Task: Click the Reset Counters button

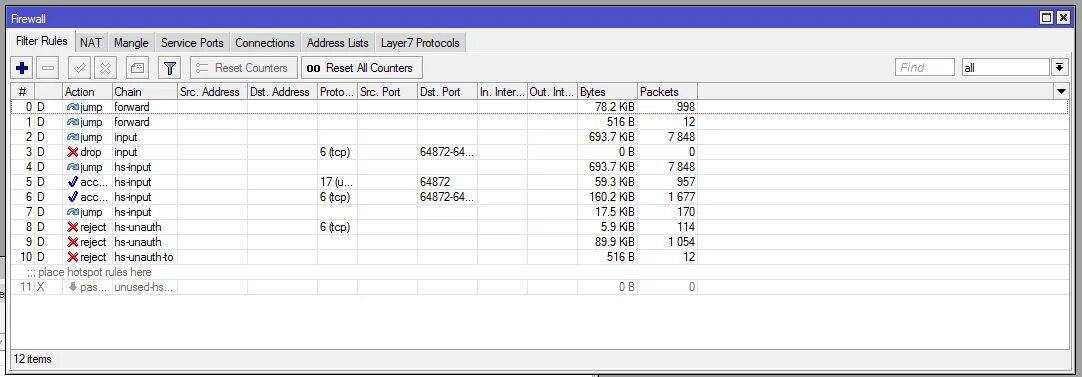Action: click(244, 68)
